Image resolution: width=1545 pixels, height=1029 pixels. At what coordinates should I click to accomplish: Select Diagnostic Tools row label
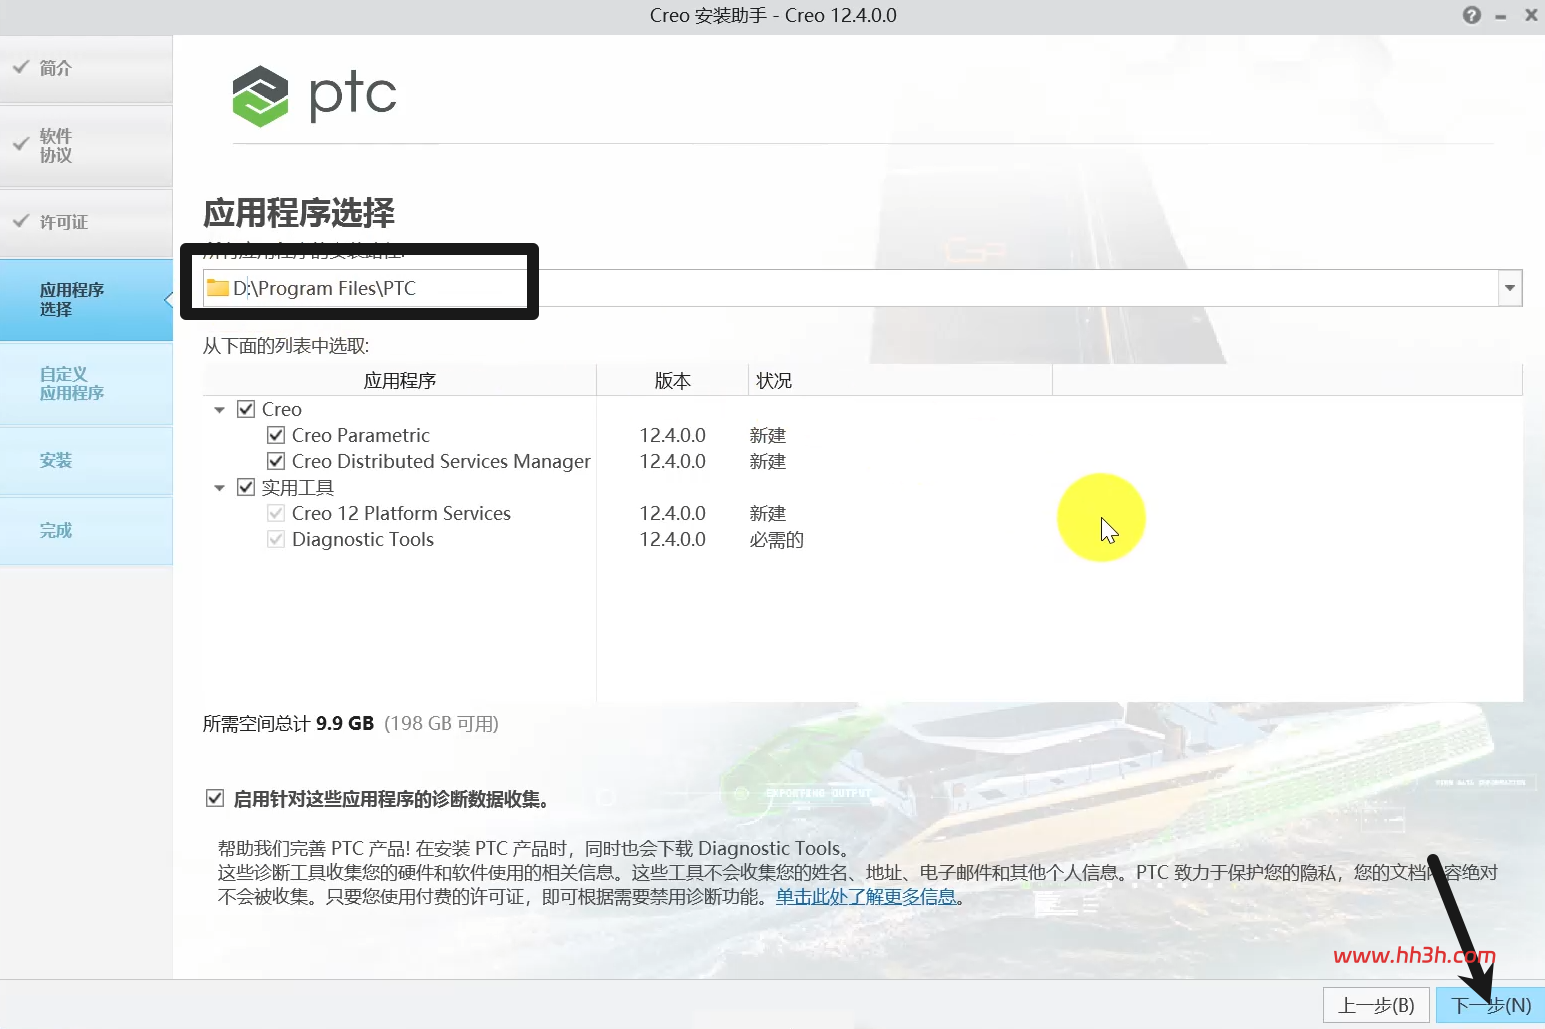363,539
